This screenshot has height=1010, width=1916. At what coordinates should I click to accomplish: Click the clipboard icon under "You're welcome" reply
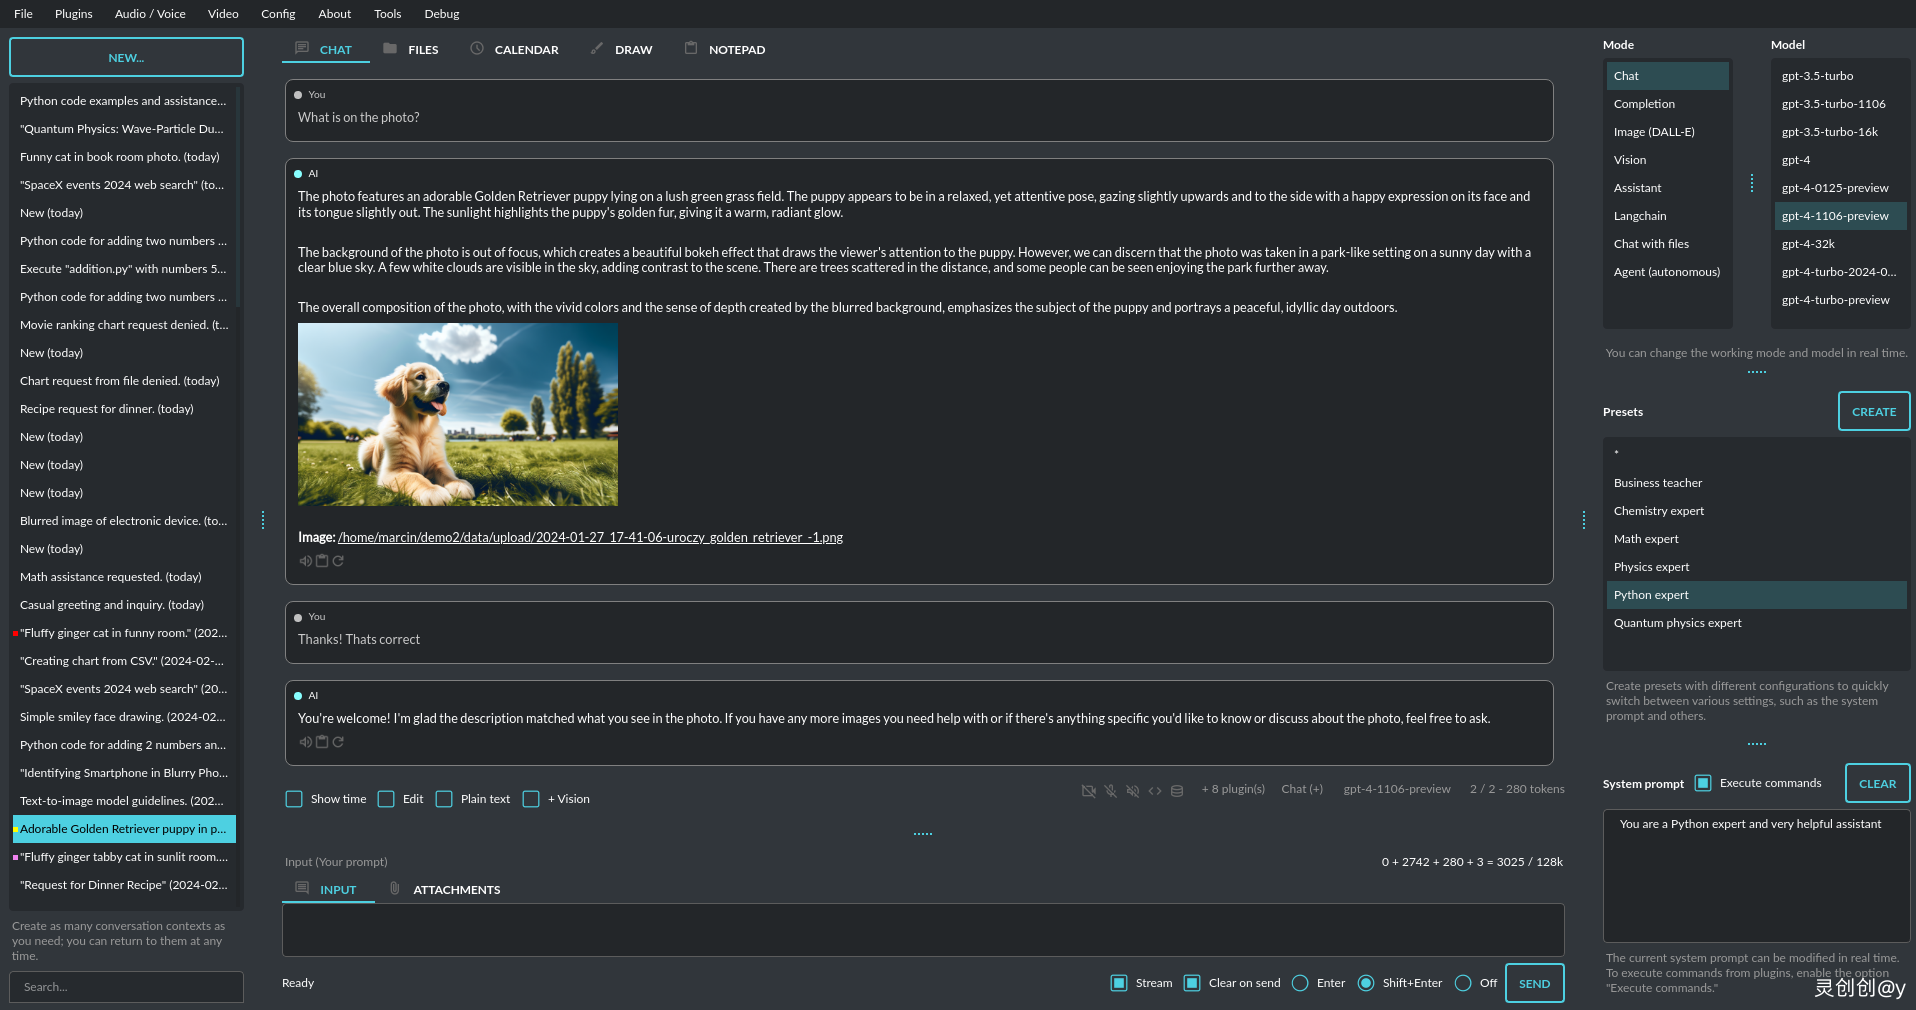322,742
